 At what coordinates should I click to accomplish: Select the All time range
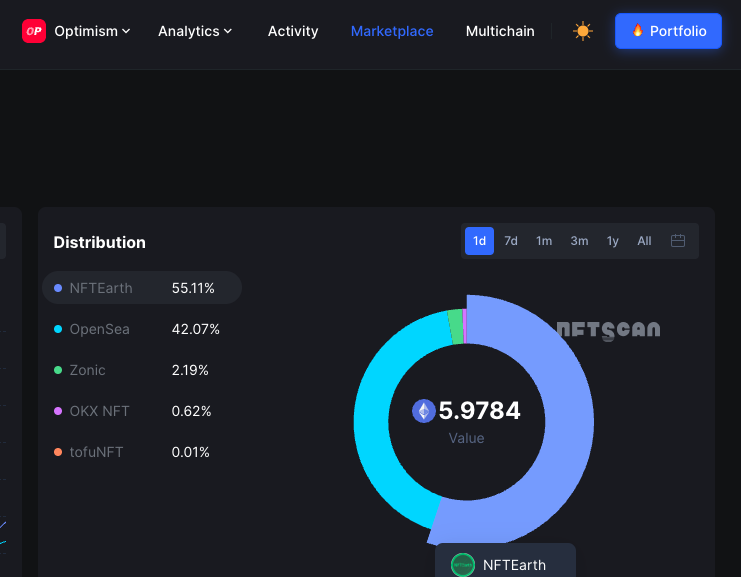tap(644, 241)
